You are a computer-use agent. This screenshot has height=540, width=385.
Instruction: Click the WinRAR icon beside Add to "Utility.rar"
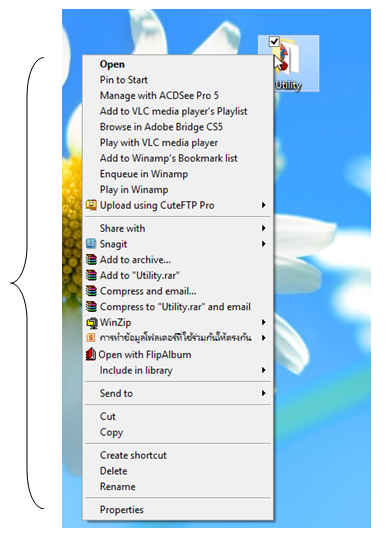(91, 275)
